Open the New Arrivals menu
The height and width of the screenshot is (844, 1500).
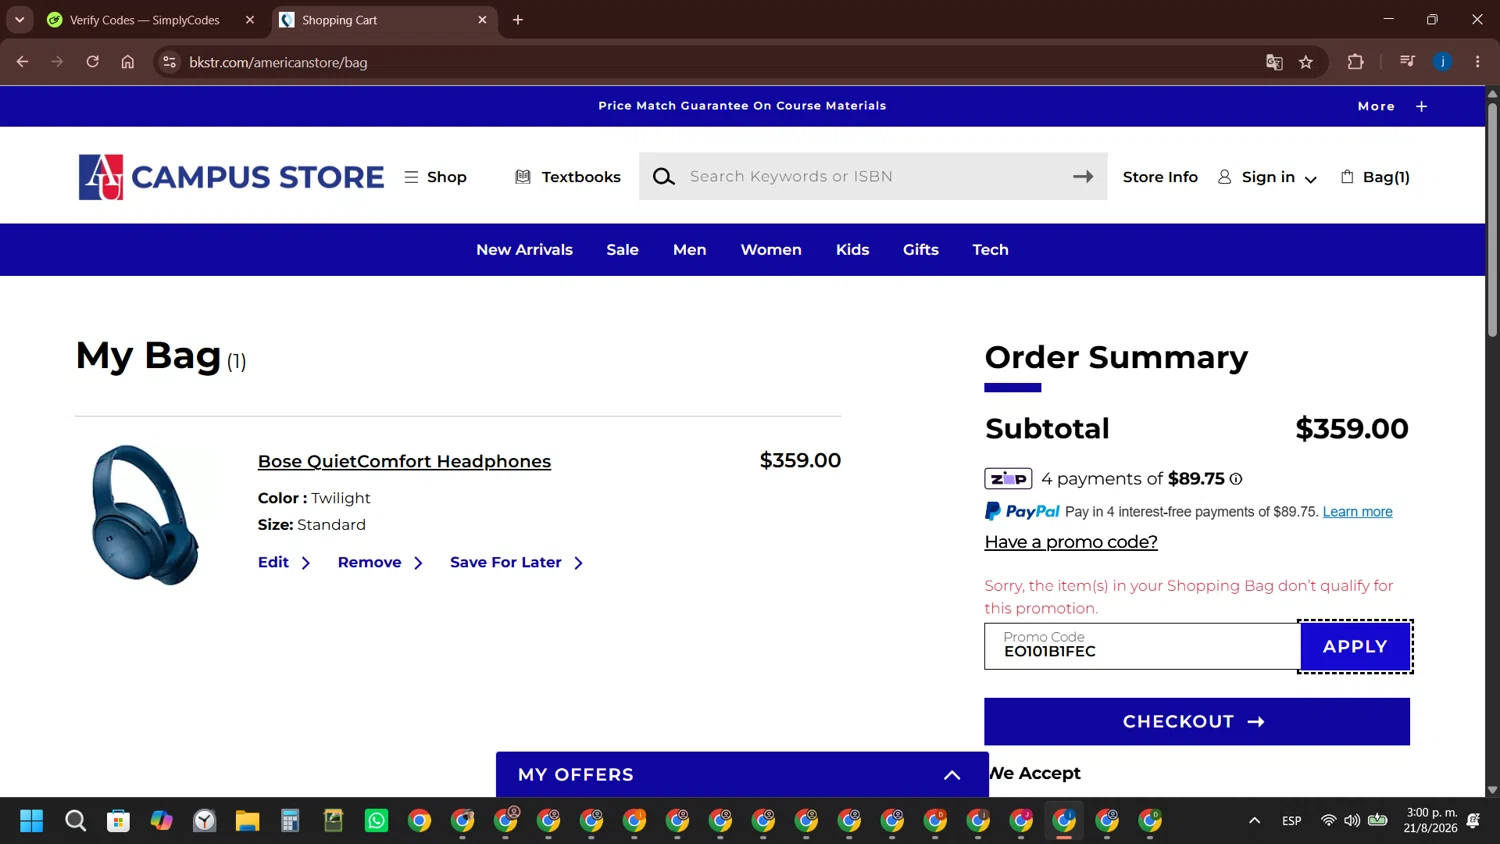pyautogui.click(x=524, y=250)
